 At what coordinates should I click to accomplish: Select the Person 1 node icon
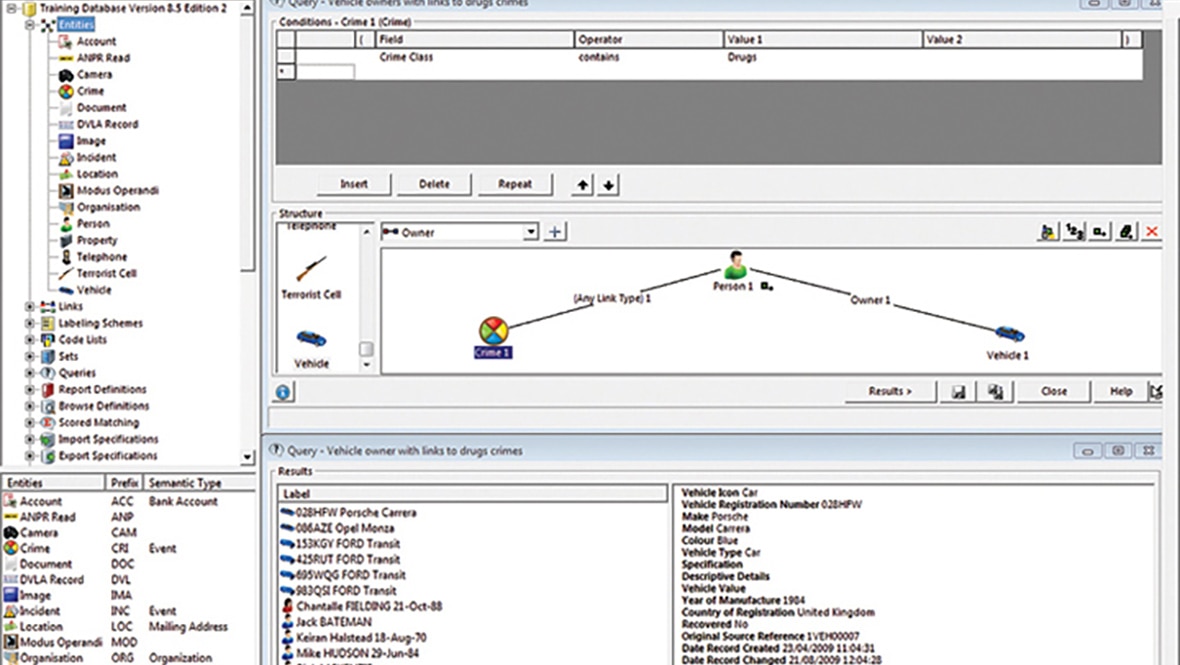point(736,266)
